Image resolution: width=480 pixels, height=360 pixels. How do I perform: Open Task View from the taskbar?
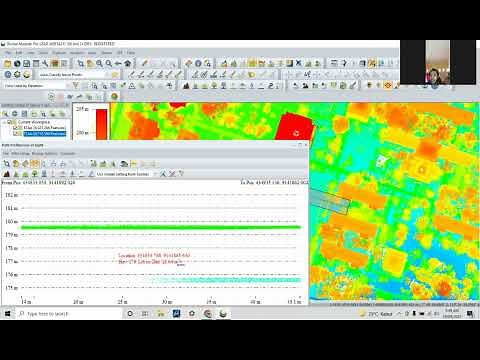[x=145, y=314]
